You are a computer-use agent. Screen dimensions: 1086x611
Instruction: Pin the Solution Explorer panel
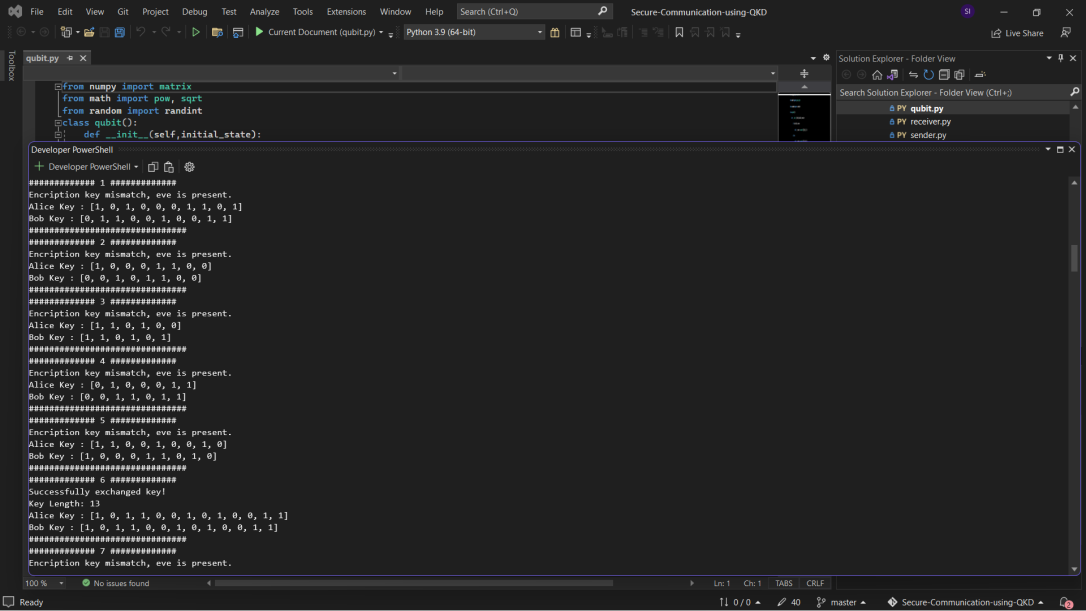tap(1060, 58)
